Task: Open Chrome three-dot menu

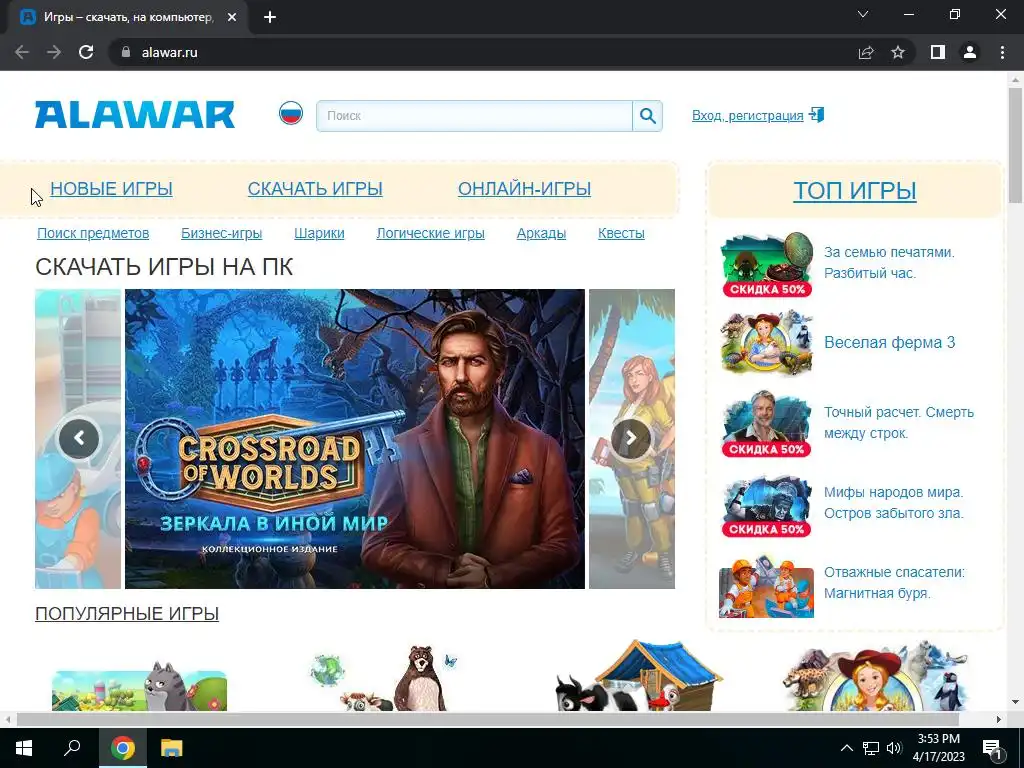Action: tap(1002, 52)
